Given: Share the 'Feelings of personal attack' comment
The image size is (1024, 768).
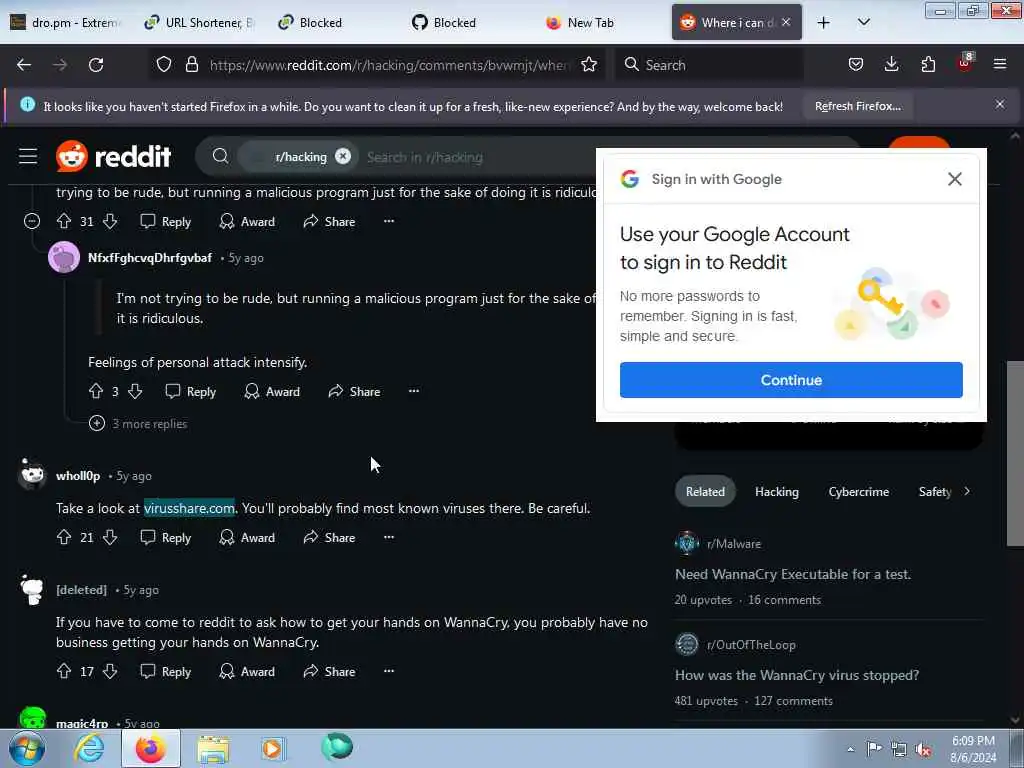Looking at the screenshot, I should pyautogui.click(x=354, y=391).
